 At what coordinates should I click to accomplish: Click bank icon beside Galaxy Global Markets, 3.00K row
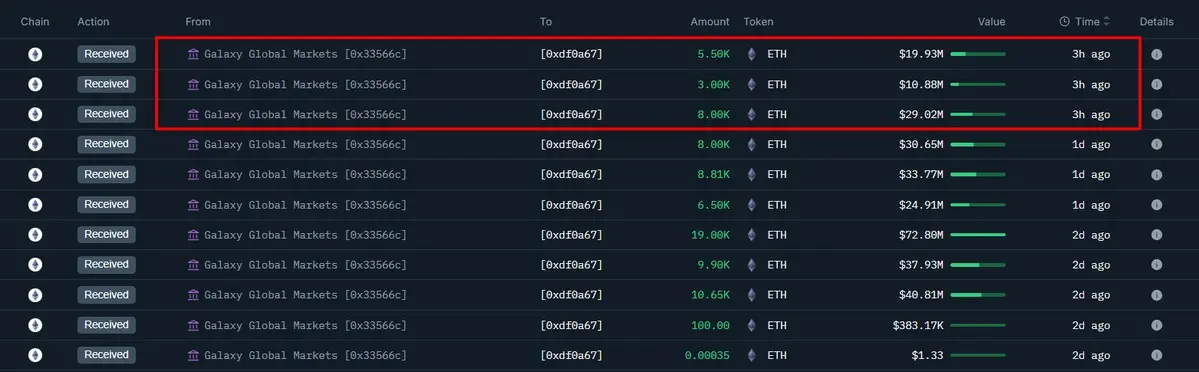coord(193,84)
